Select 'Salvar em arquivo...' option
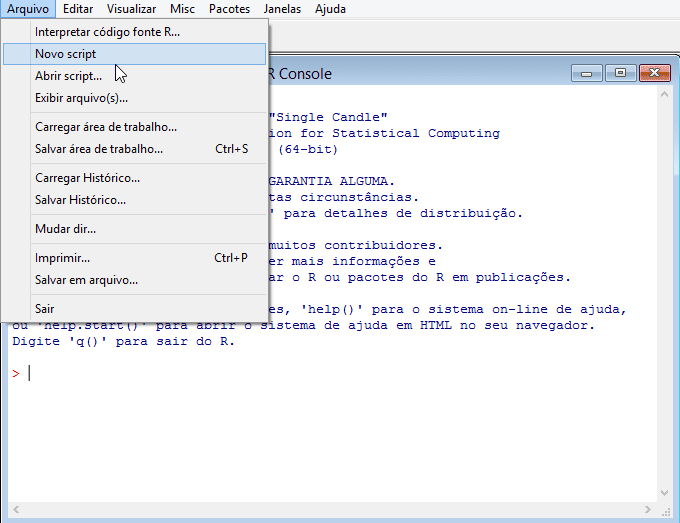This screenshot has width=680, height=523. (x=86, y=280)
